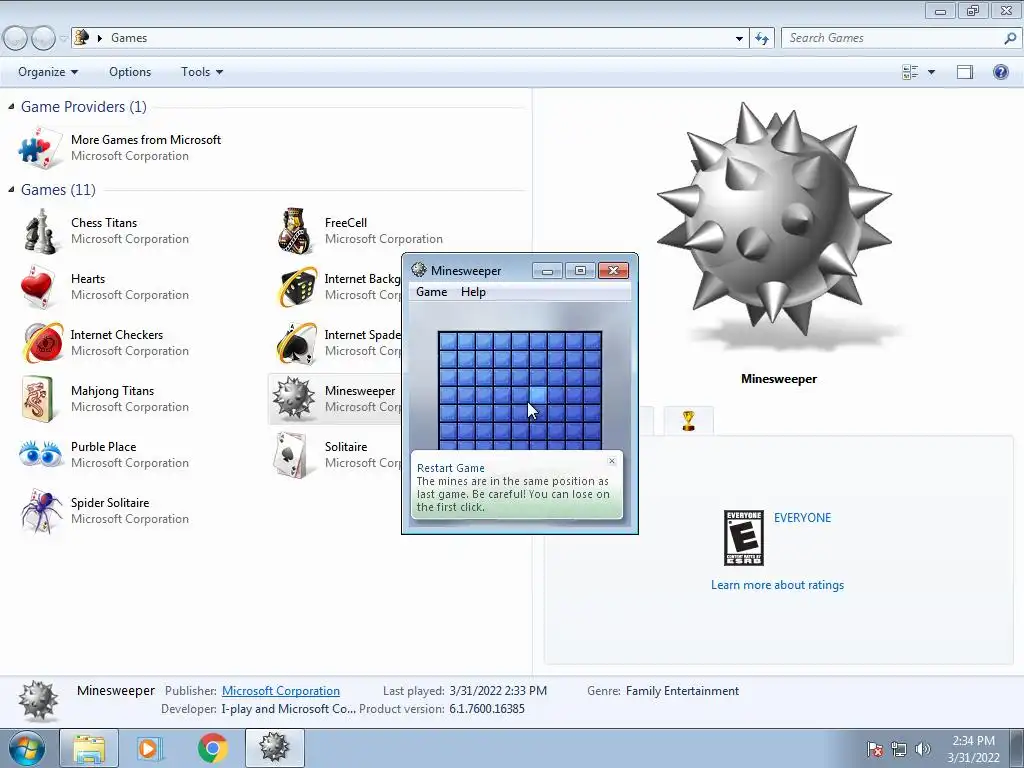
Task: Open Chess Titans game icon
Action: (x=40, y=231)
